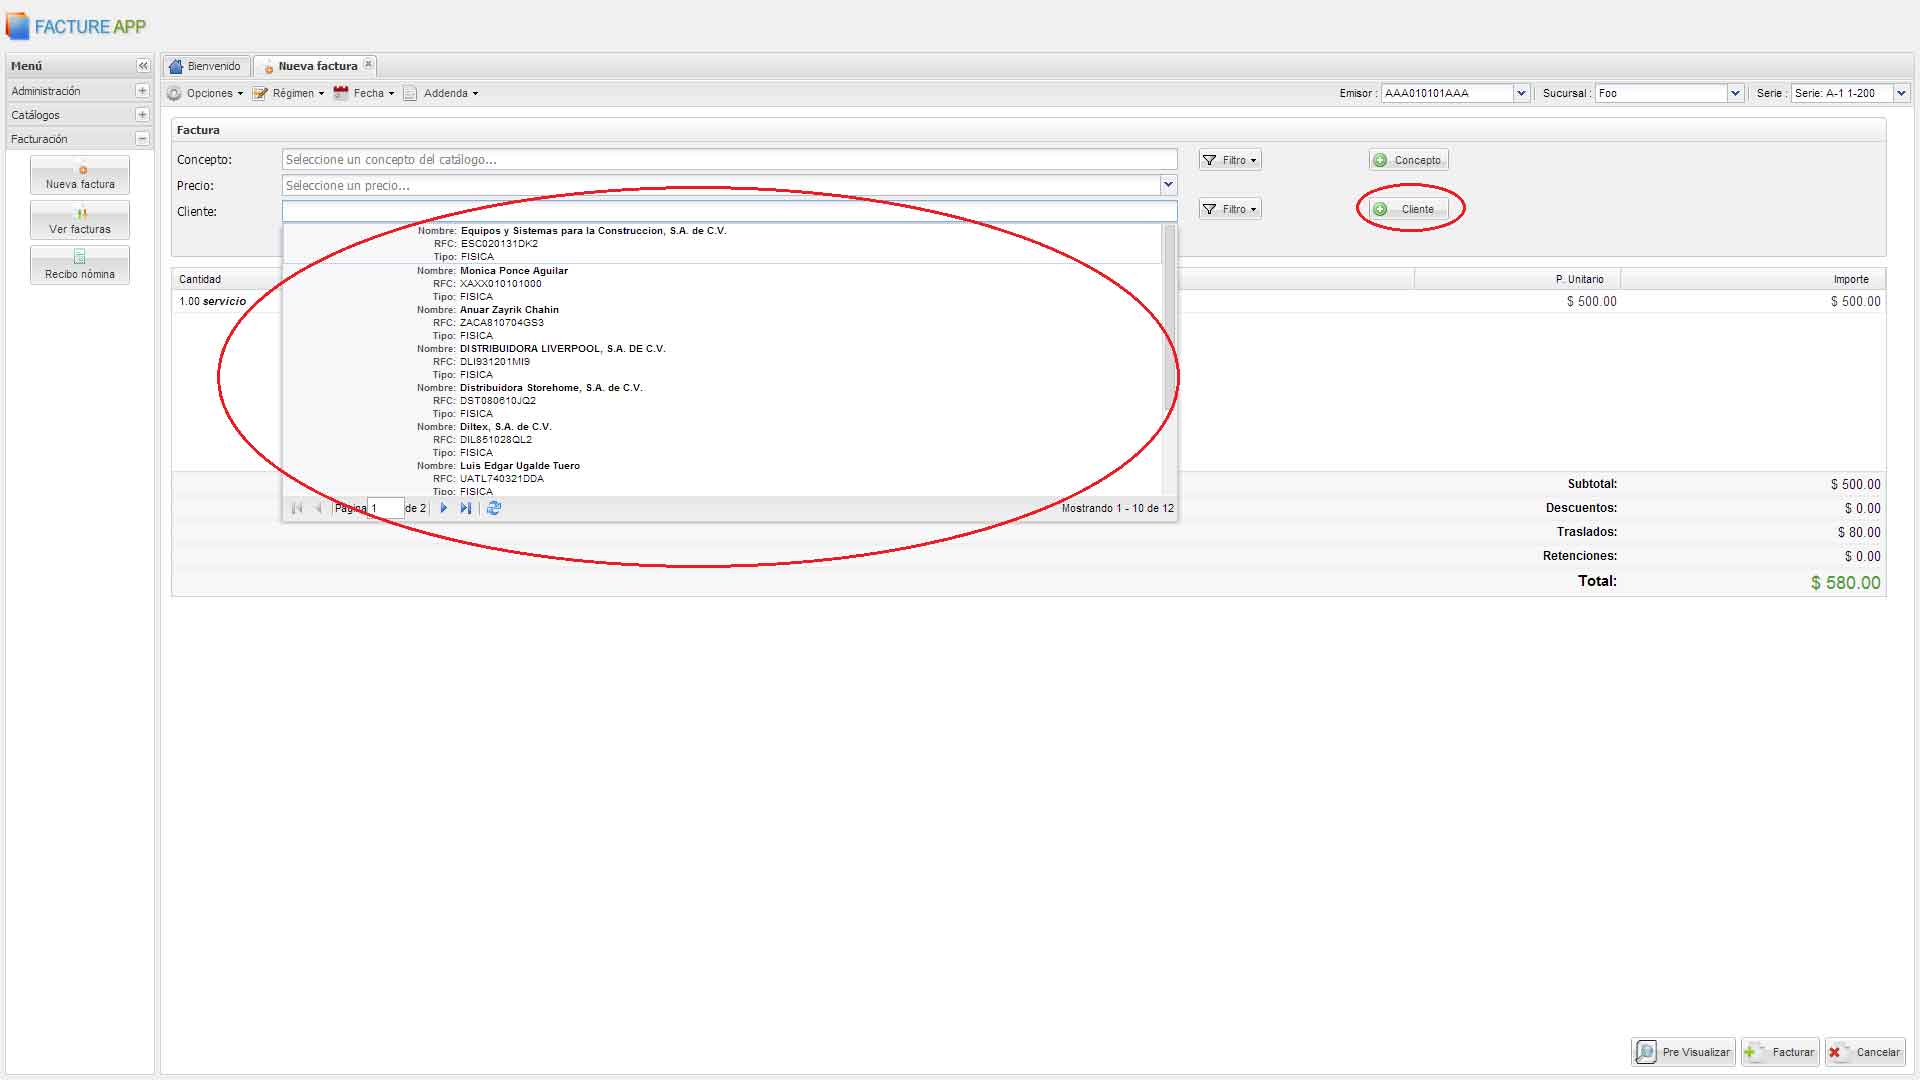Go to next page of client list

[444, 508]
